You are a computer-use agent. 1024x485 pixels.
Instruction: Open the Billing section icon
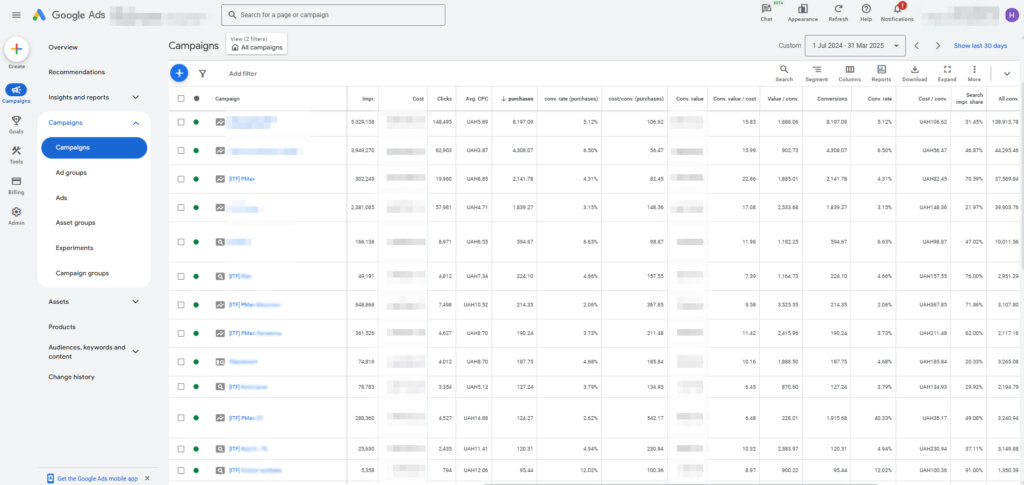point(16,181)
